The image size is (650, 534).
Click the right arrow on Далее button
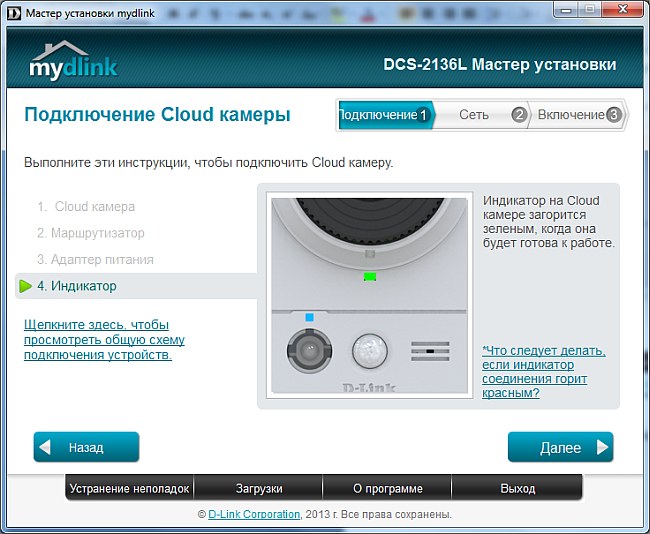601,448
